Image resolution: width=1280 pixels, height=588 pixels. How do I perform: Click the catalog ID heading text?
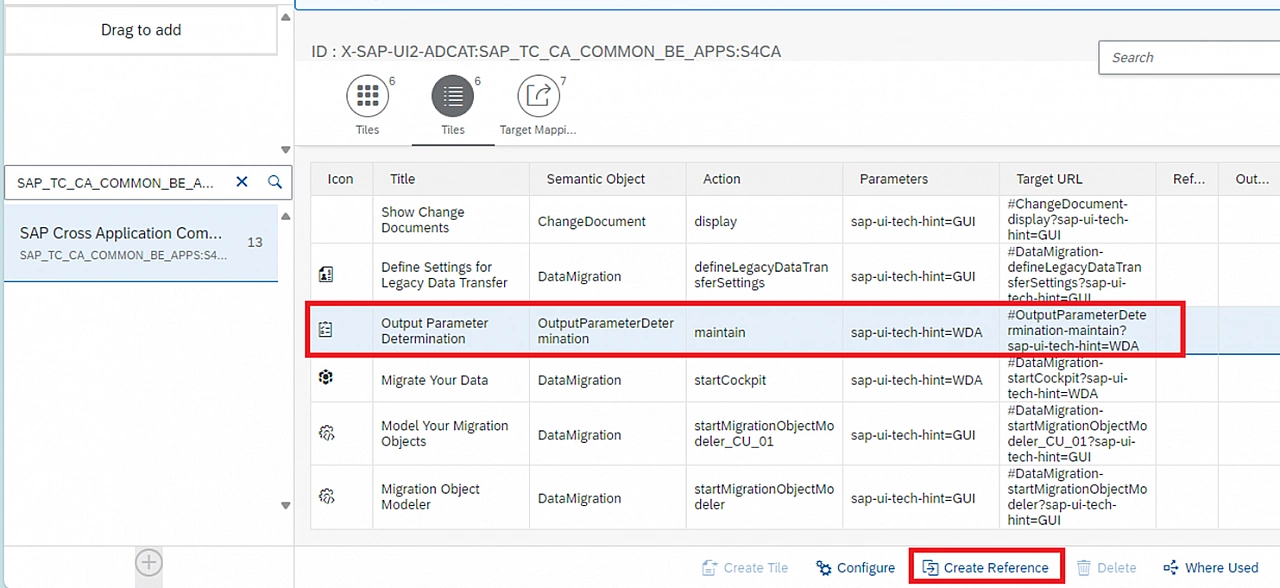click(x=545, y=50)
